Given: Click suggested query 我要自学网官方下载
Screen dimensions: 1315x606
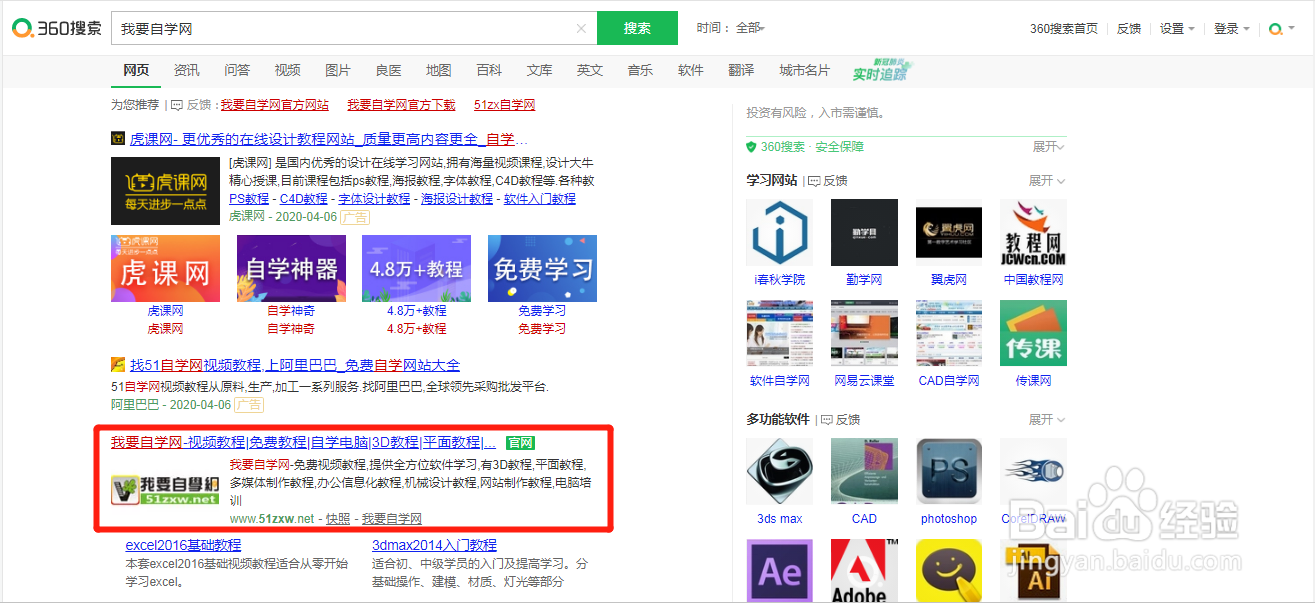Looking at the screenshot, I should (x=401, y=105).
